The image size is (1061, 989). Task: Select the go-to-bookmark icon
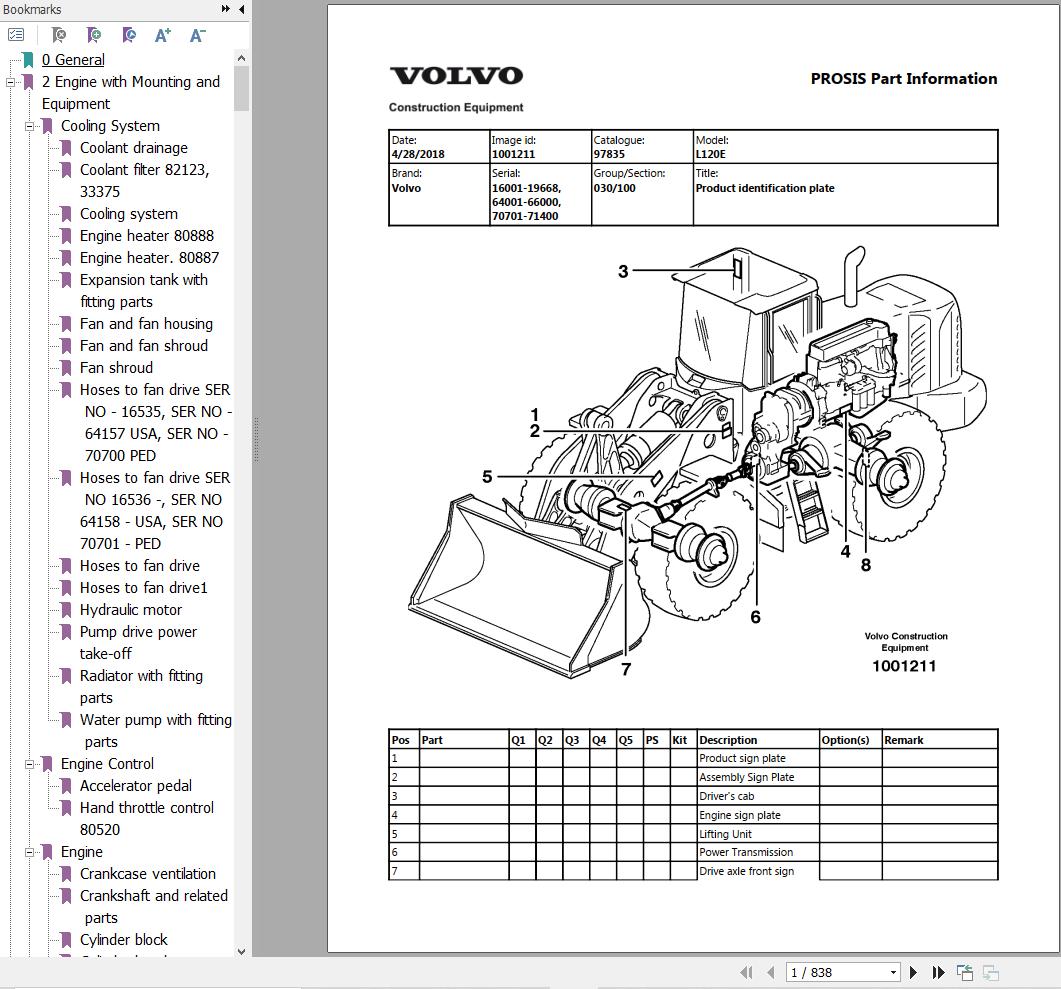[127, 33]
